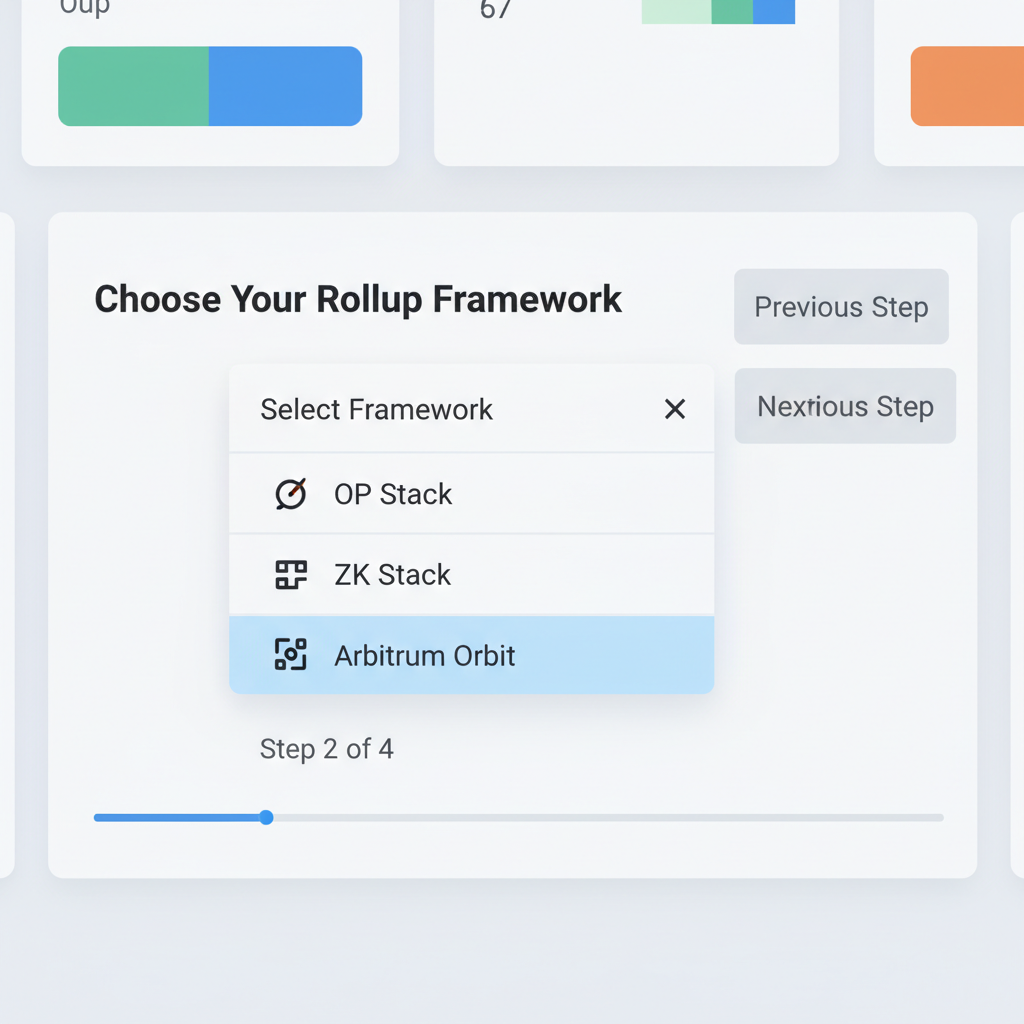Click the progress slider handle
Screen dimensions: 1024x1024
(x=265, y=817)
